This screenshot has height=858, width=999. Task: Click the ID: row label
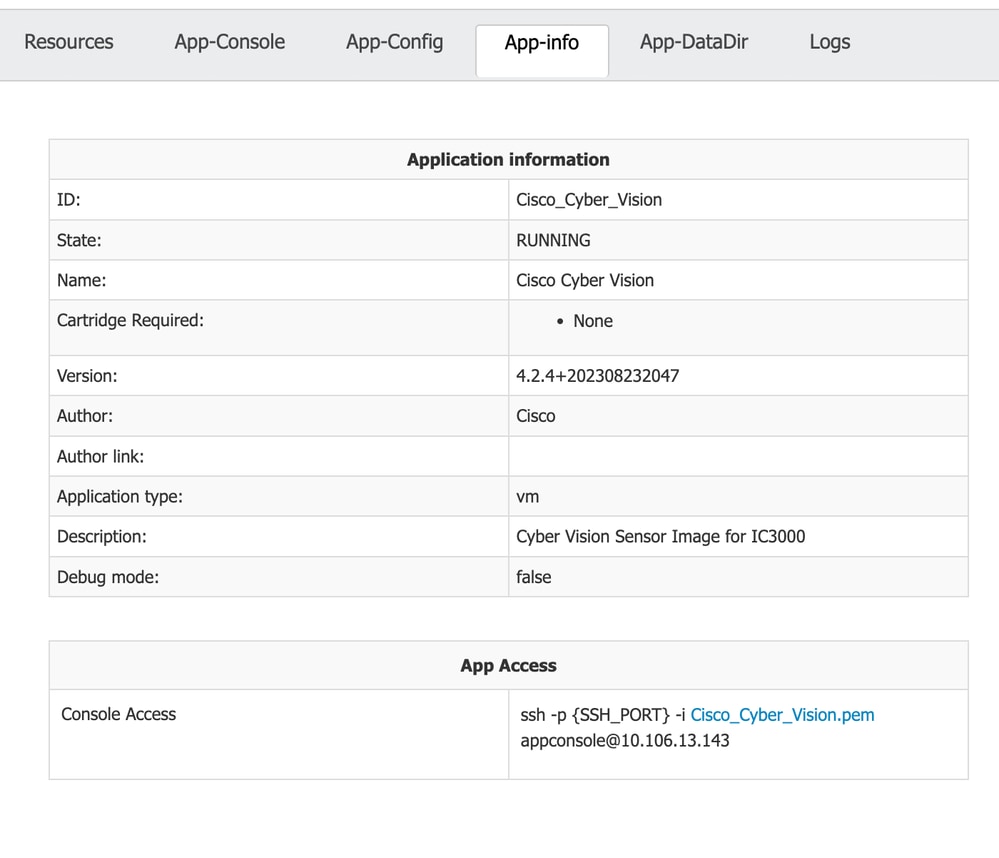coord(69,200)
